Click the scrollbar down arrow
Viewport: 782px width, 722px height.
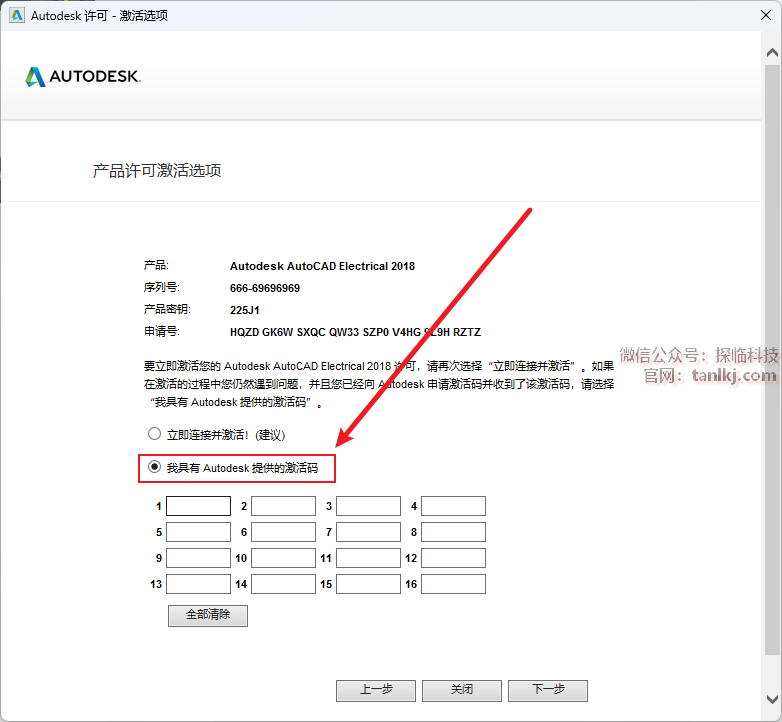(772, 699)
